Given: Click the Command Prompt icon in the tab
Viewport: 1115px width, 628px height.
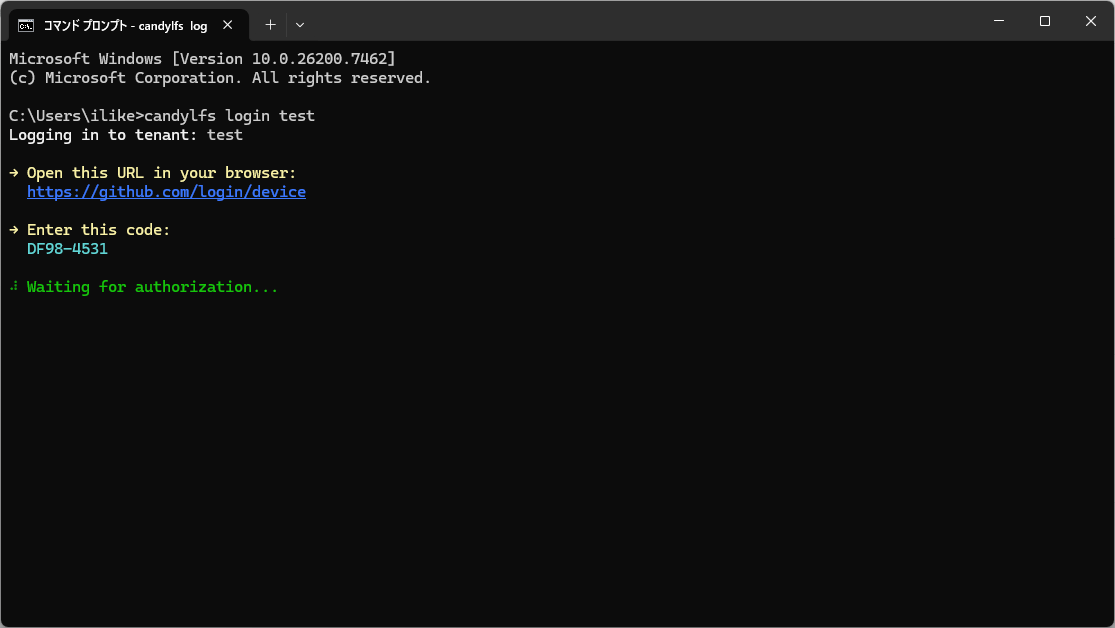Looking at the screenshot, I should pos(27,25).
